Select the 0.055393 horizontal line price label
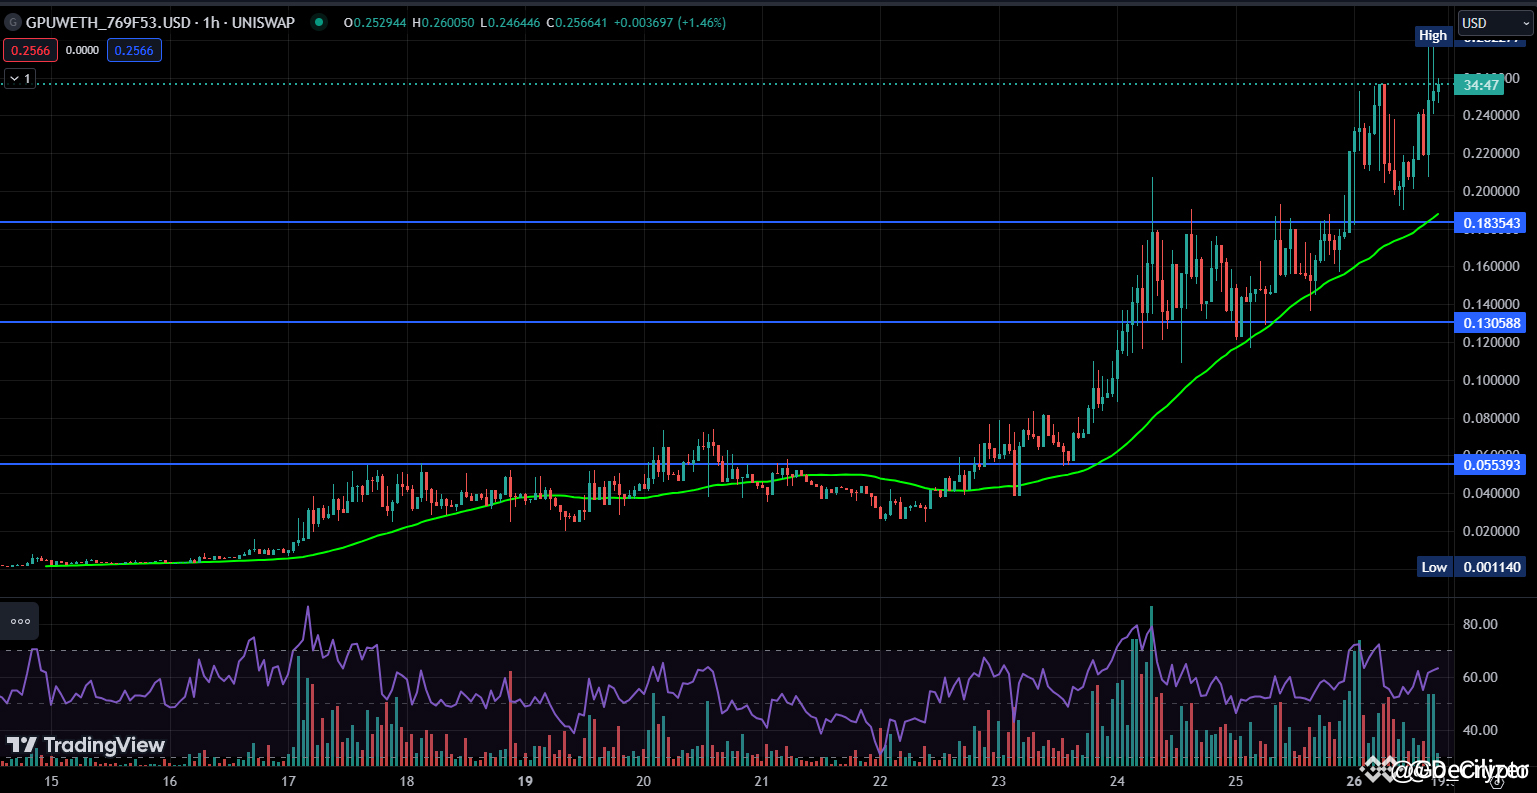 (1492, 464)
